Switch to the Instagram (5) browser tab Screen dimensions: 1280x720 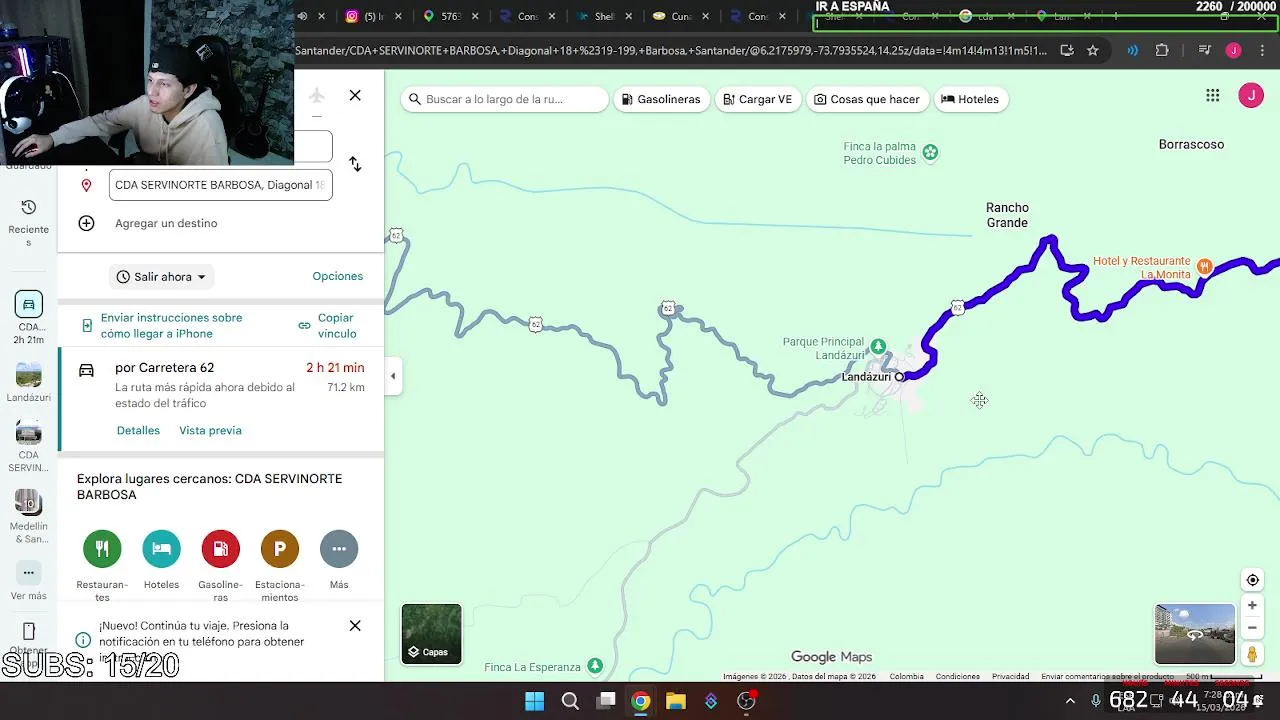[x=375, y=16]
